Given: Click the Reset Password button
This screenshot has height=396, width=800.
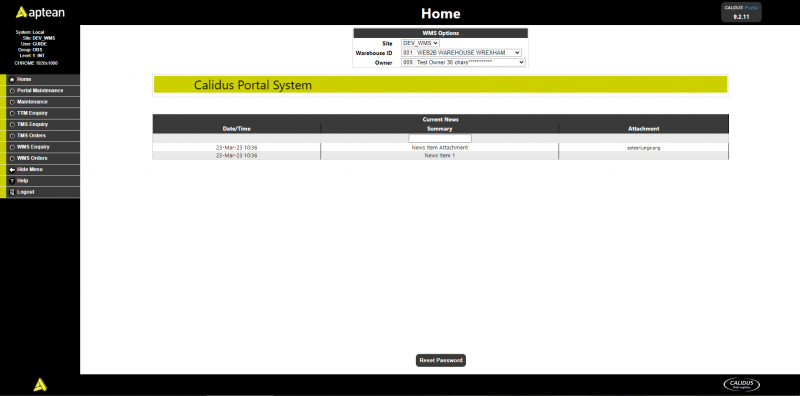Looking at the screenshot, I should [441, 360].
